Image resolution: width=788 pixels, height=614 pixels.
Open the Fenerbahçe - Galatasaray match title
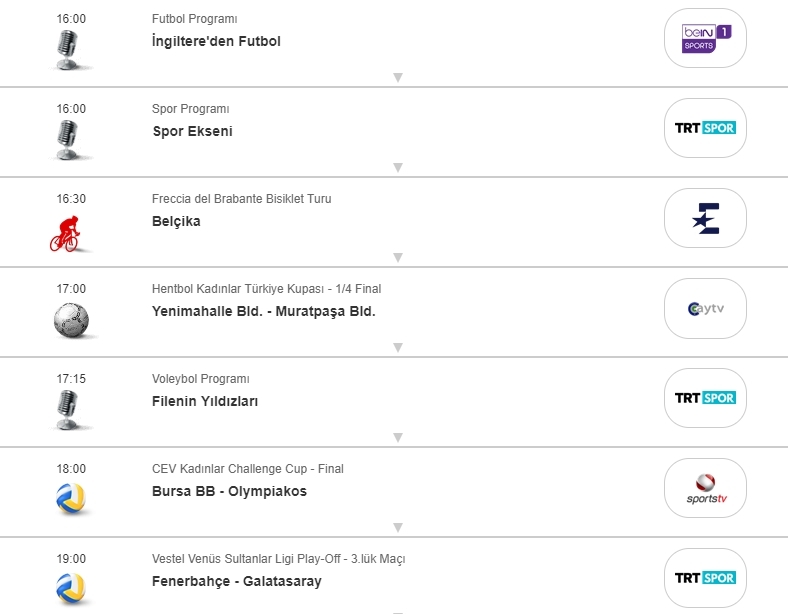tap(237, 581)
